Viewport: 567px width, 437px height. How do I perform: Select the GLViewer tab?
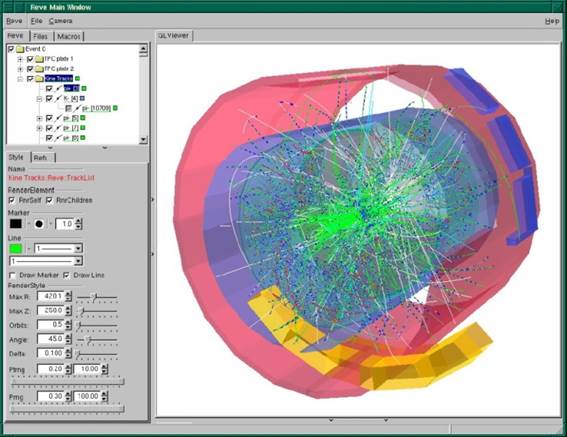tap(174, 35)
